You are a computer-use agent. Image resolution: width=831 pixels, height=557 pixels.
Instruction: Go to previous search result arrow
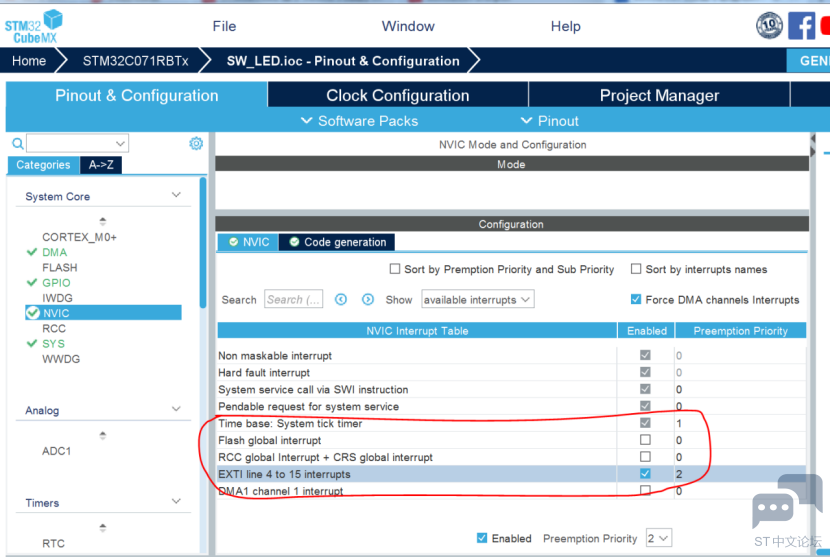click(341, 299)
